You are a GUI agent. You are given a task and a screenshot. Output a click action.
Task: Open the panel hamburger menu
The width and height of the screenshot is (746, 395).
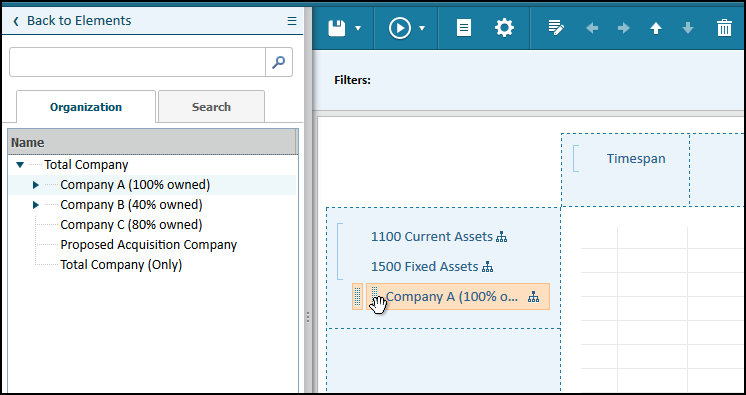pos(292,21)
